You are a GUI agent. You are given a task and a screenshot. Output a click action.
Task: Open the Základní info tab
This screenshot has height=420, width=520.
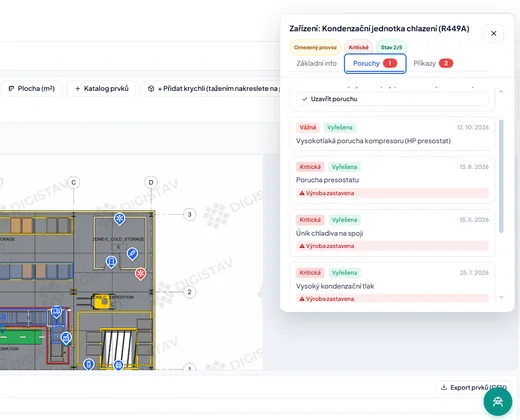pyautogui.click(x=316, y=63)
